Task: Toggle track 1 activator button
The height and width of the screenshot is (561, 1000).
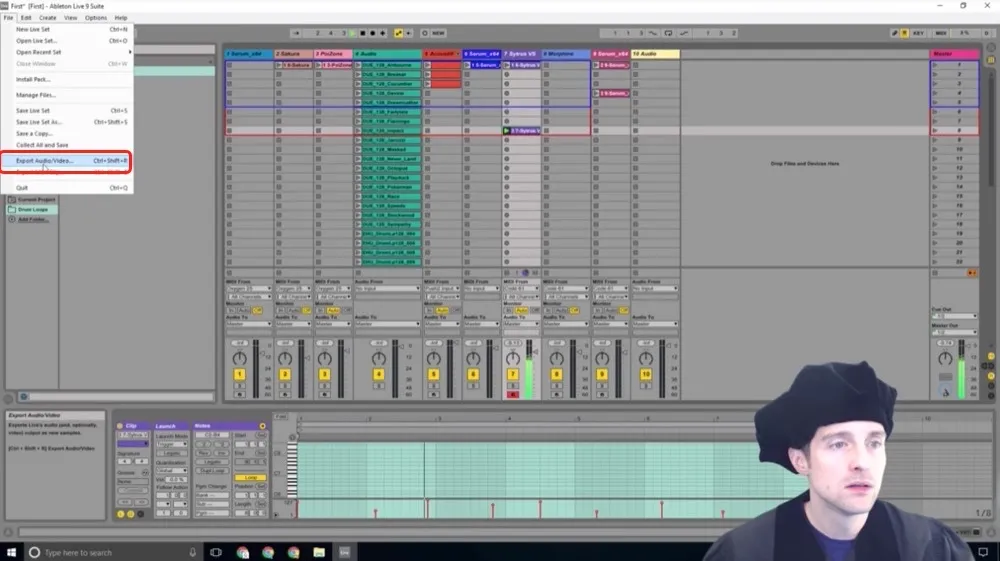Action: coord(239,374)
